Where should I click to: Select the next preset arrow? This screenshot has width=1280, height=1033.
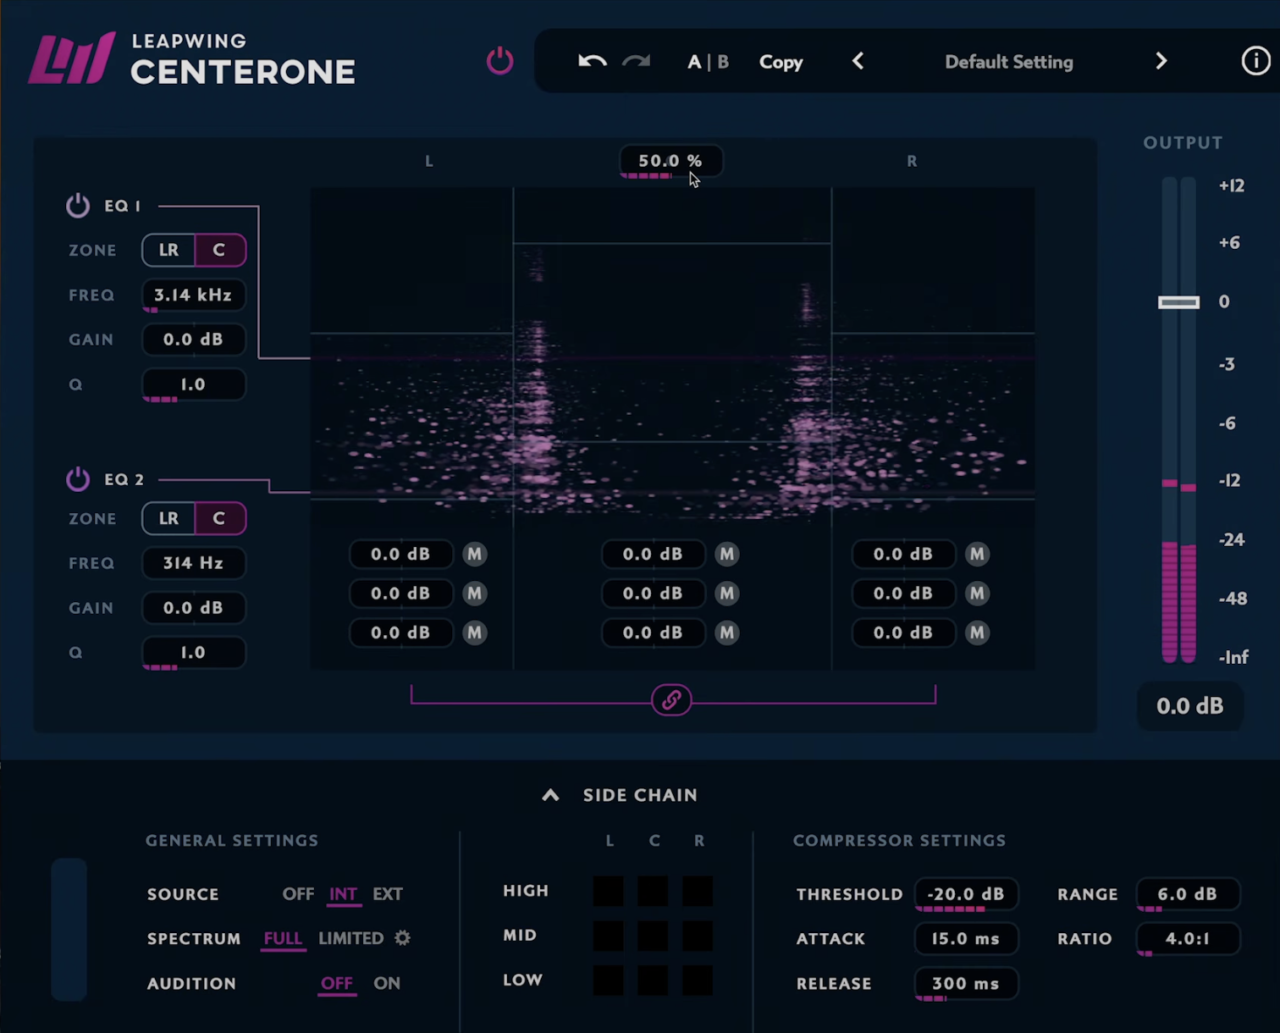(1161, 61)
